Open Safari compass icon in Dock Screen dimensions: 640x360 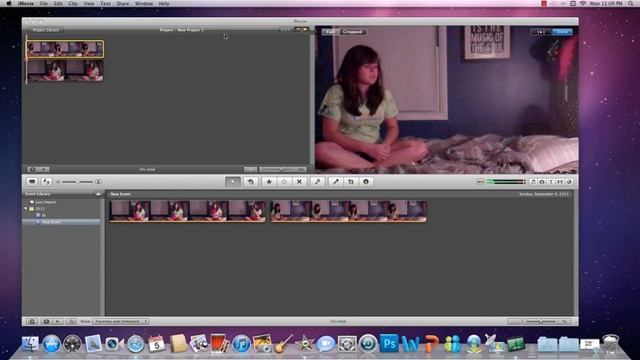click(136, 344)
